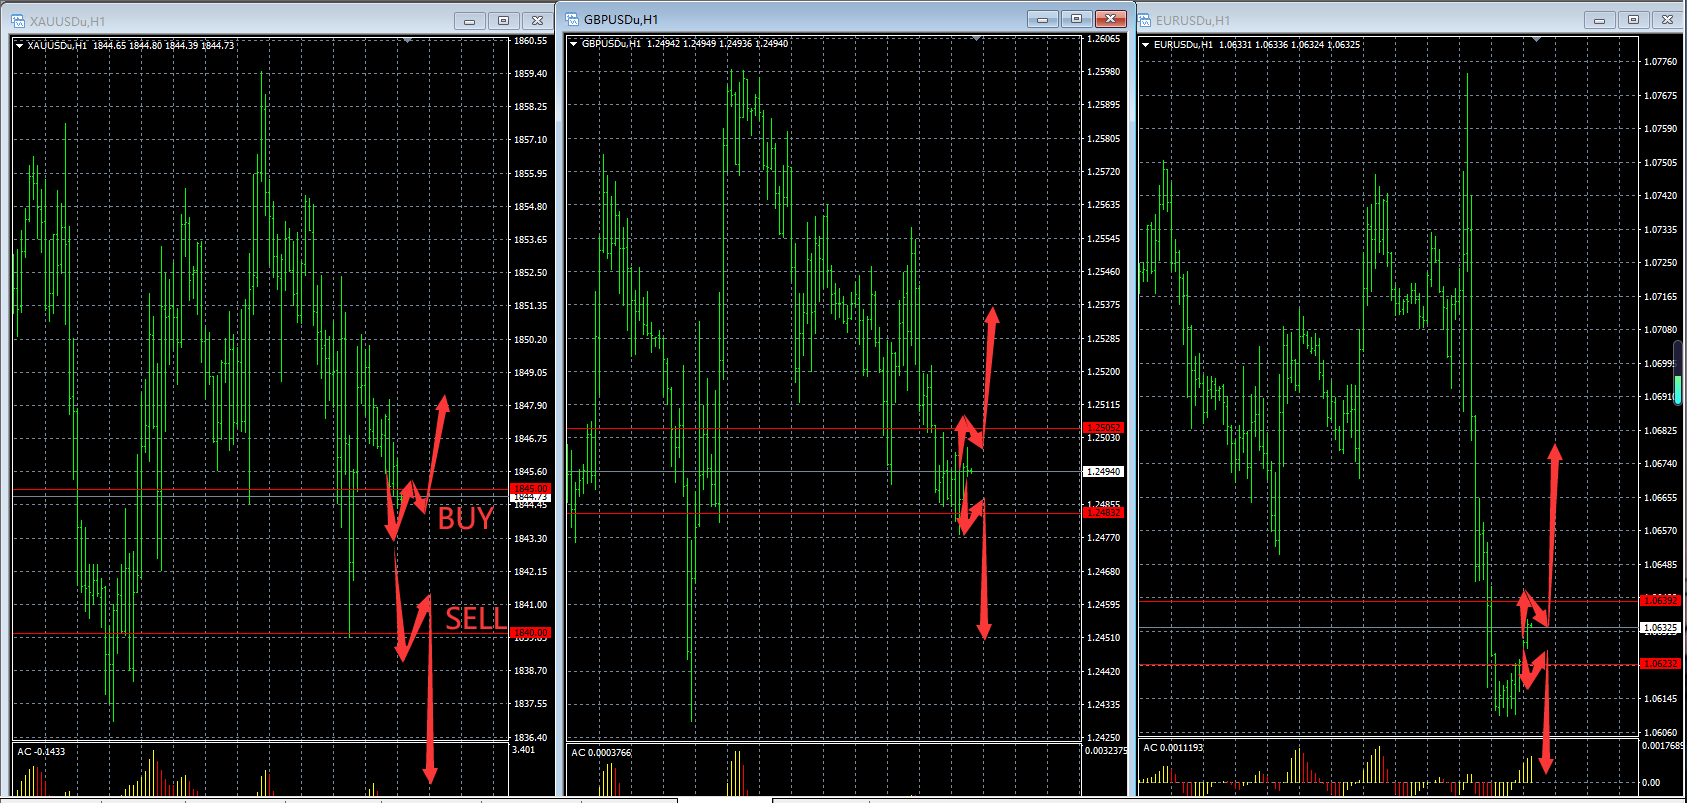Click the EURUSDu,H1 window title icon

(1145, 20)
